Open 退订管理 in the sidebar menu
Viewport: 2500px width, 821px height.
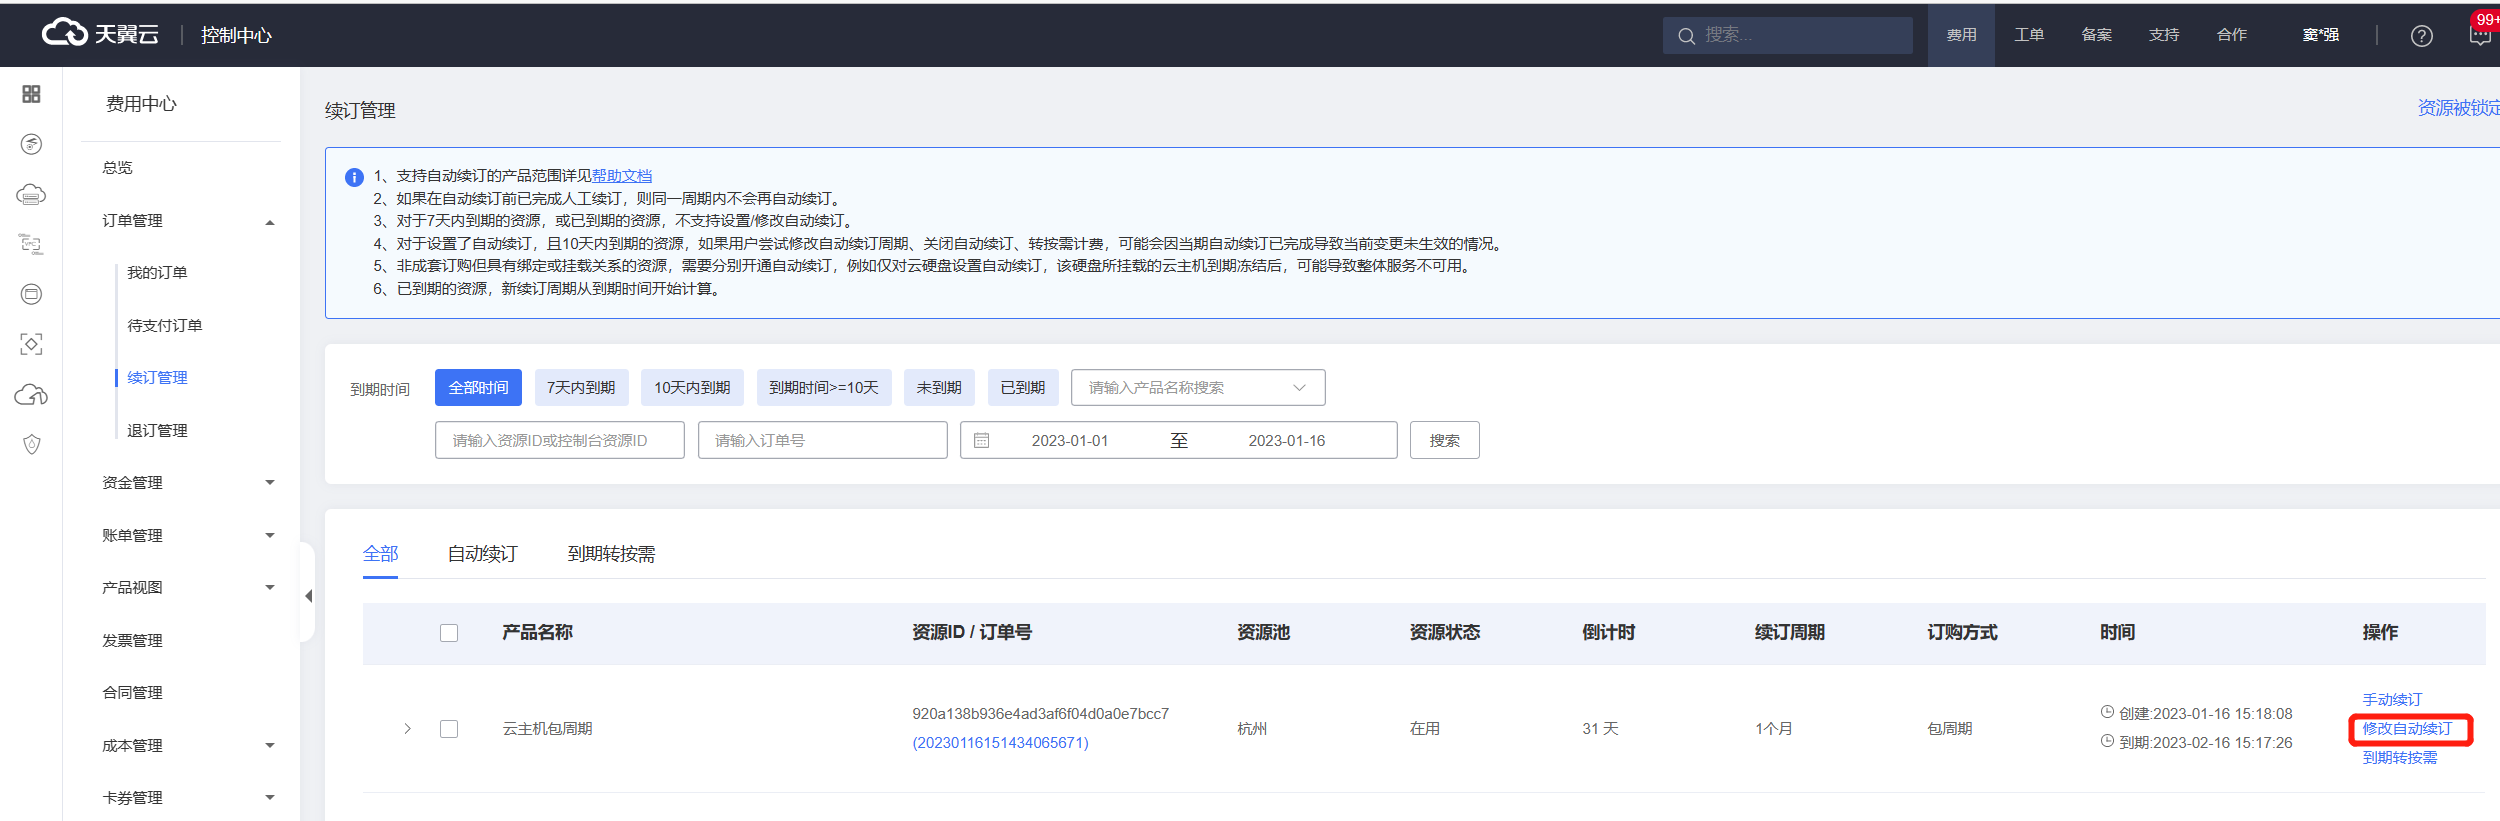click(x=157, y=431)
